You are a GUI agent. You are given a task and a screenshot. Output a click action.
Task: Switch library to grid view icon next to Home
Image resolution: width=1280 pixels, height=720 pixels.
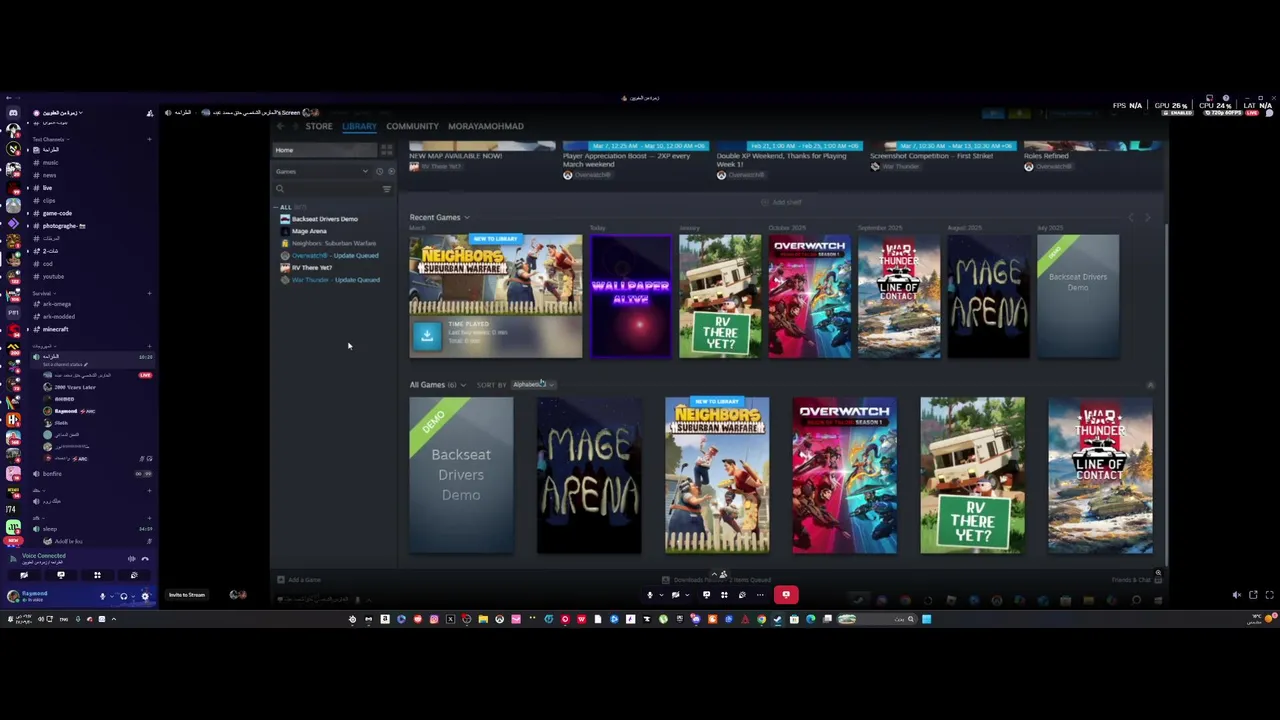point(386,150)
